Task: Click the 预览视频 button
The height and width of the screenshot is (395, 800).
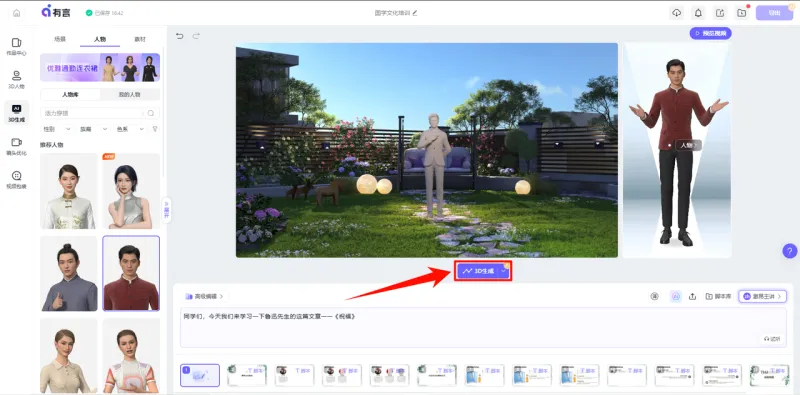Action: point(710,33)
